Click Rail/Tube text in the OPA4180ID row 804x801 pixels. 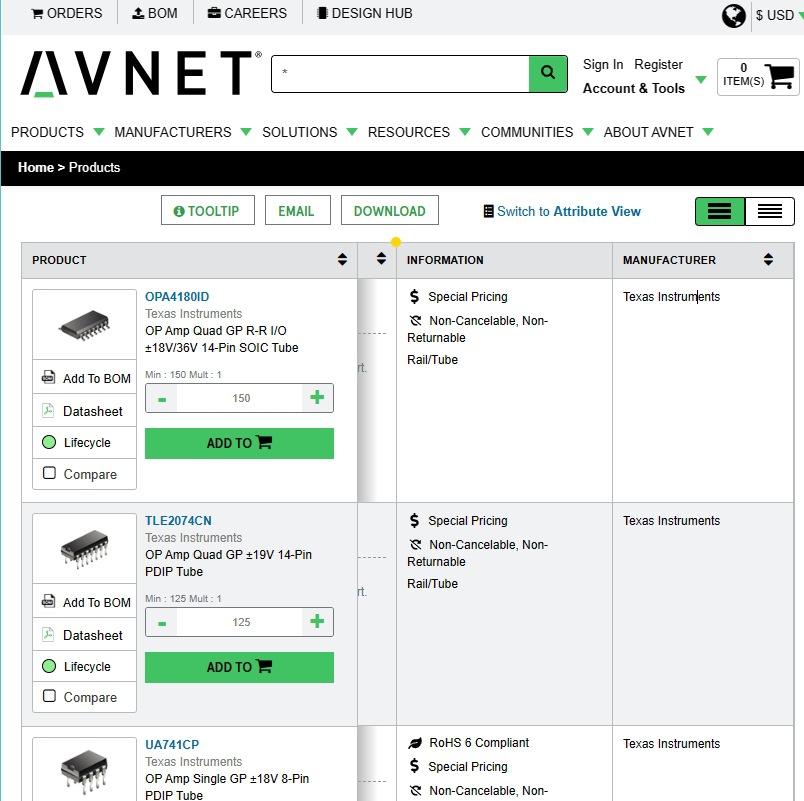432,360
